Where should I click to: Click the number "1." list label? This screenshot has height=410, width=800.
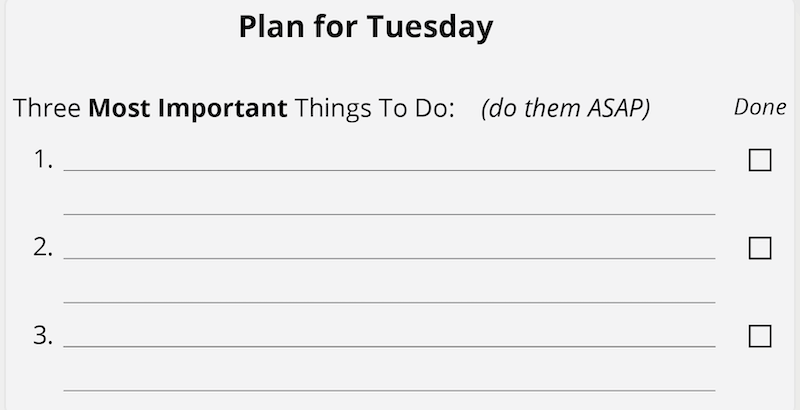43,160
